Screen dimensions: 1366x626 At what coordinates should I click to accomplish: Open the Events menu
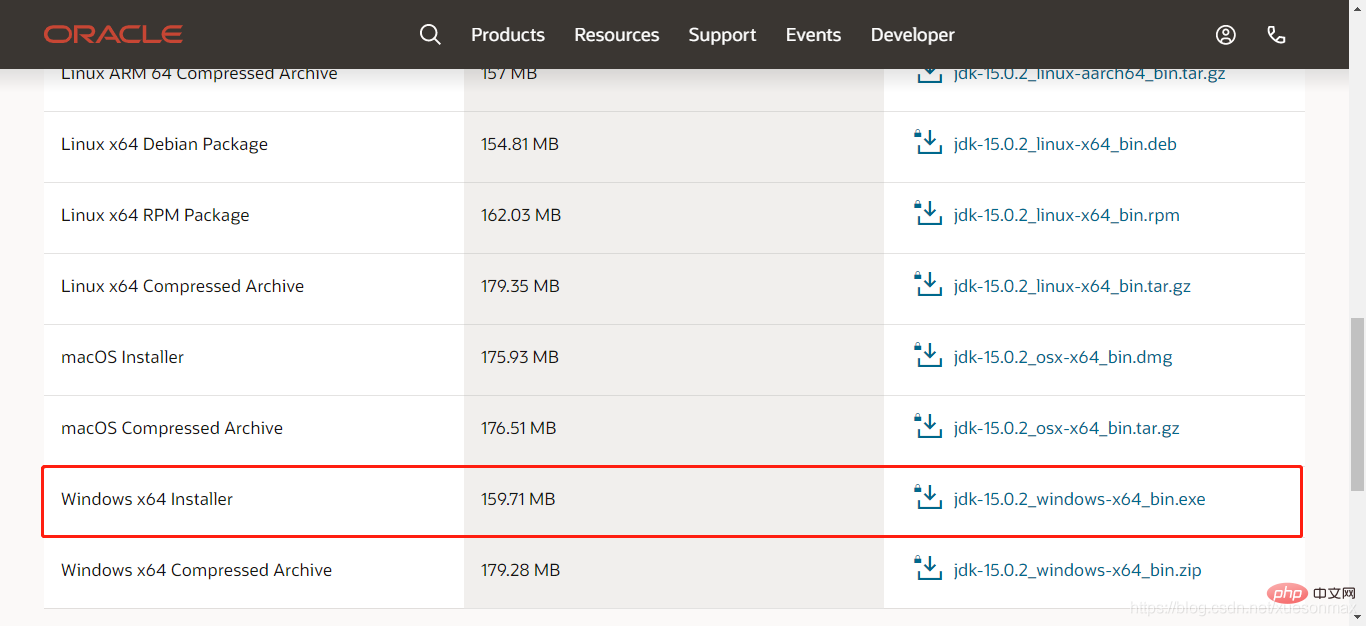(x=813, y=35)
